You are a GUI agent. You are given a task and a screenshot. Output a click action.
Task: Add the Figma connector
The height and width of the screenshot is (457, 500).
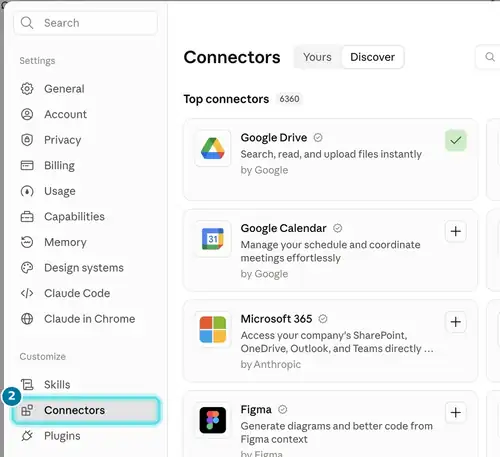click(x=456, y=412)
